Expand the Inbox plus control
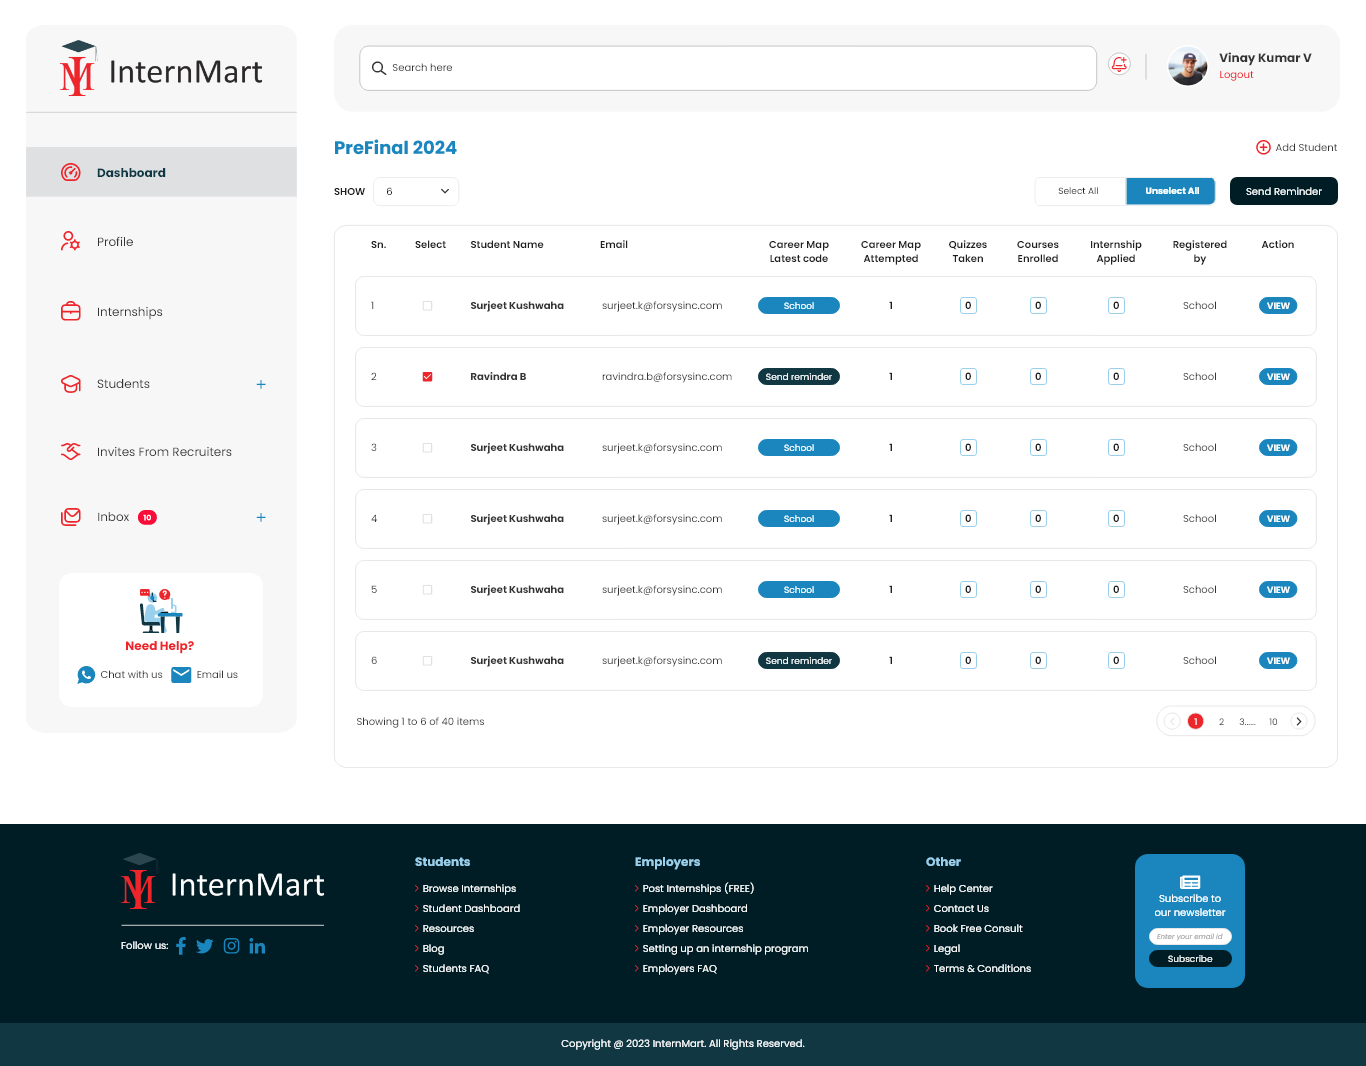Viewport: 1366px width, 1066px height. tap(261, 517)
